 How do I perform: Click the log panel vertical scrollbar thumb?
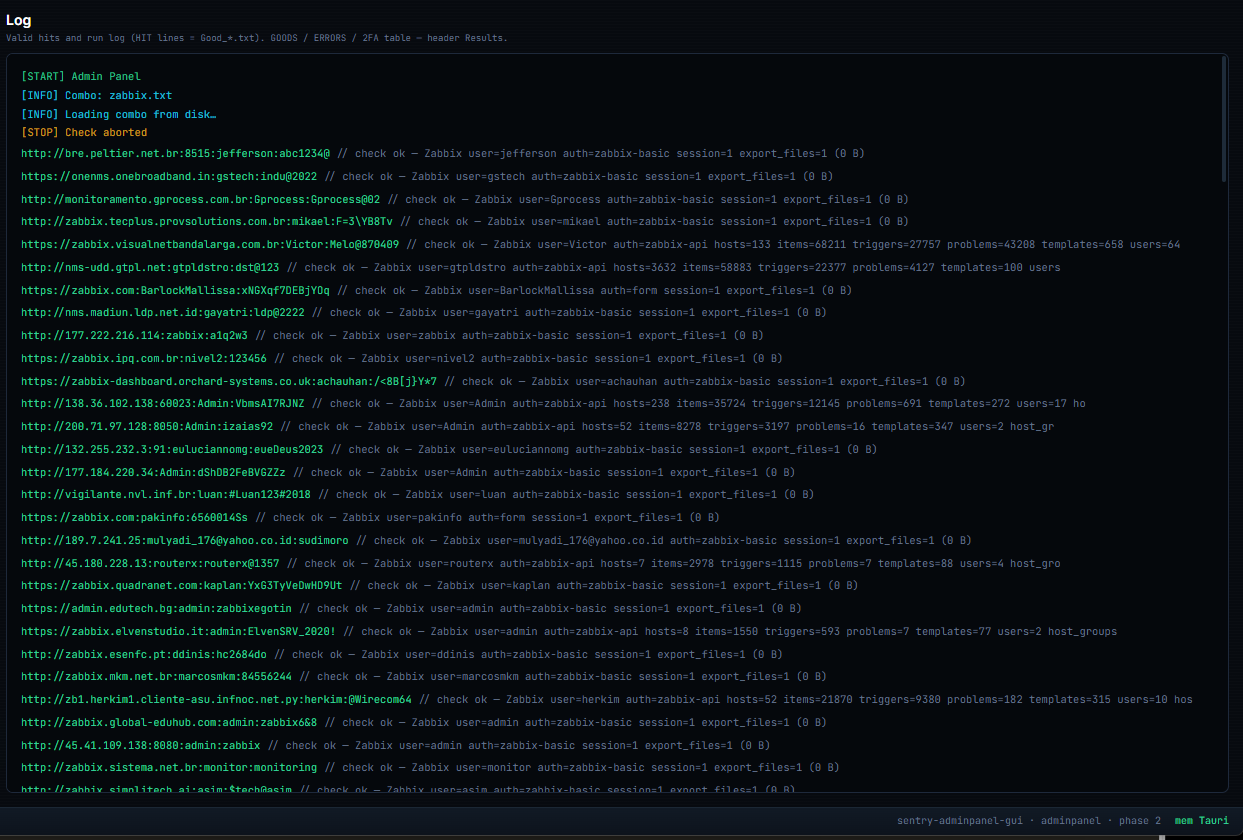[x=1223, y=118]
